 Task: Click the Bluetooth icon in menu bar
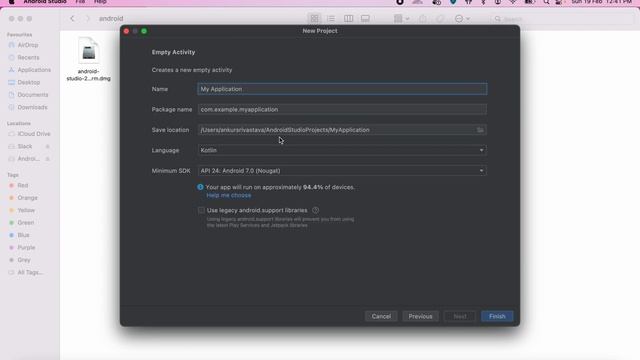click(483, 2)
